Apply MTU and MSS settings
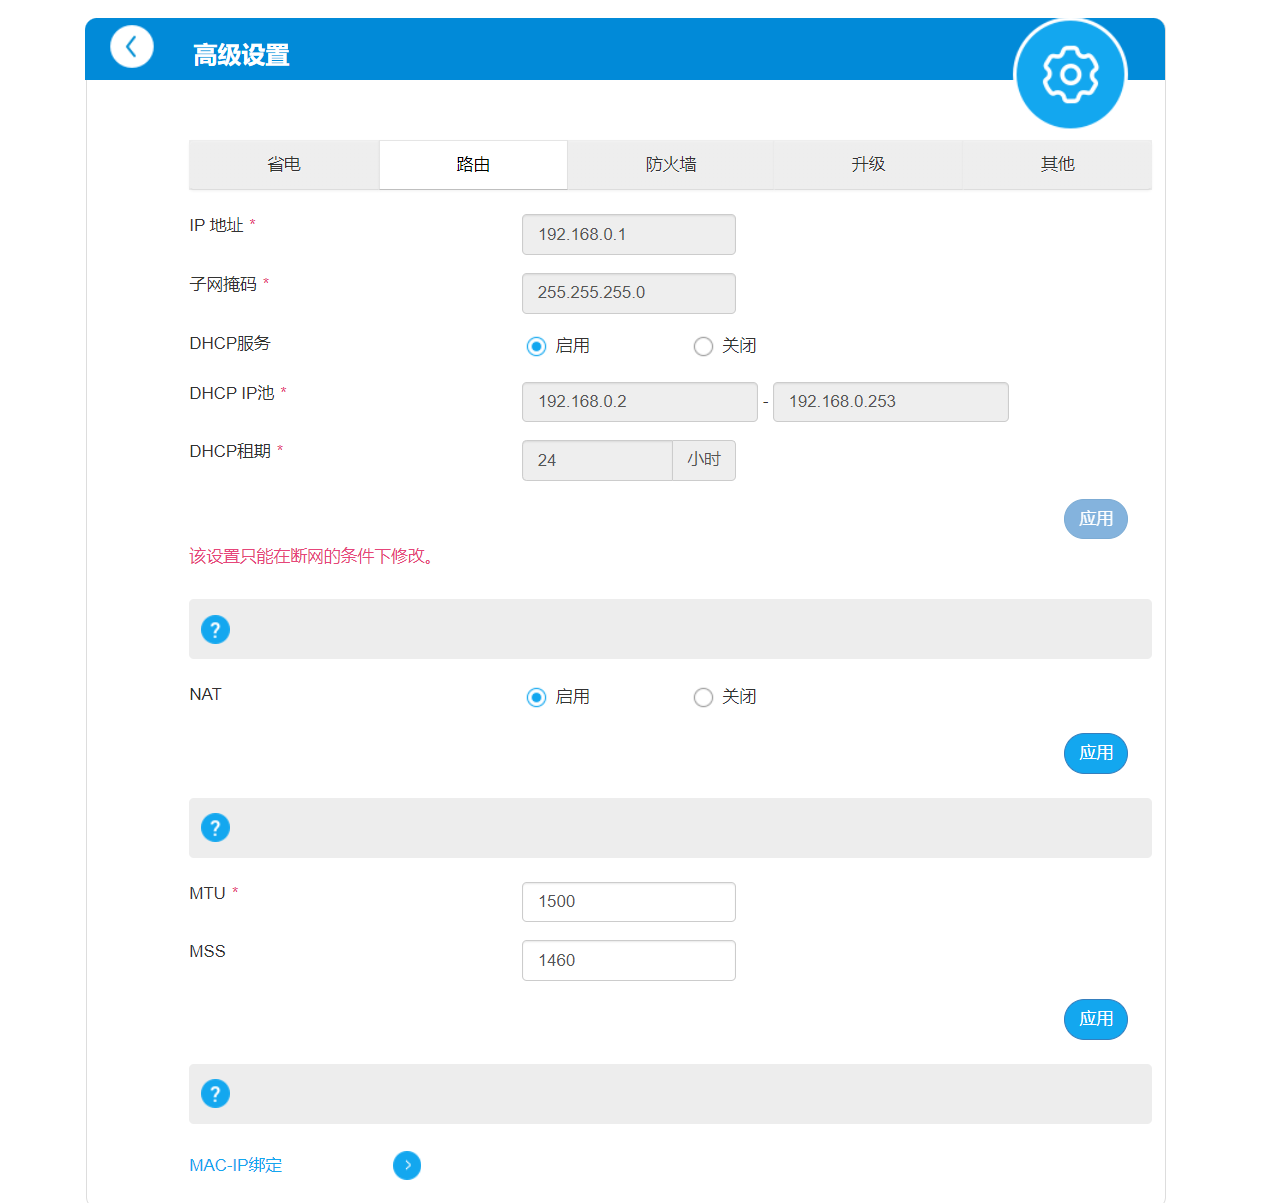1261x1203 pixels. [1095, 1019]
